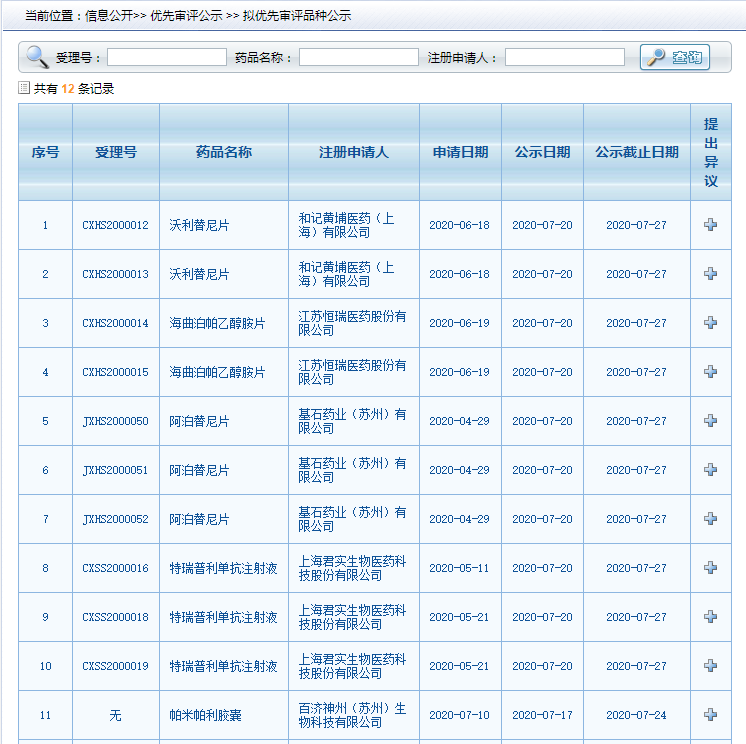Select acceptance number CXHS2000014
The width and height of the screenshot is (746, 744).
[x=116, y=323]
